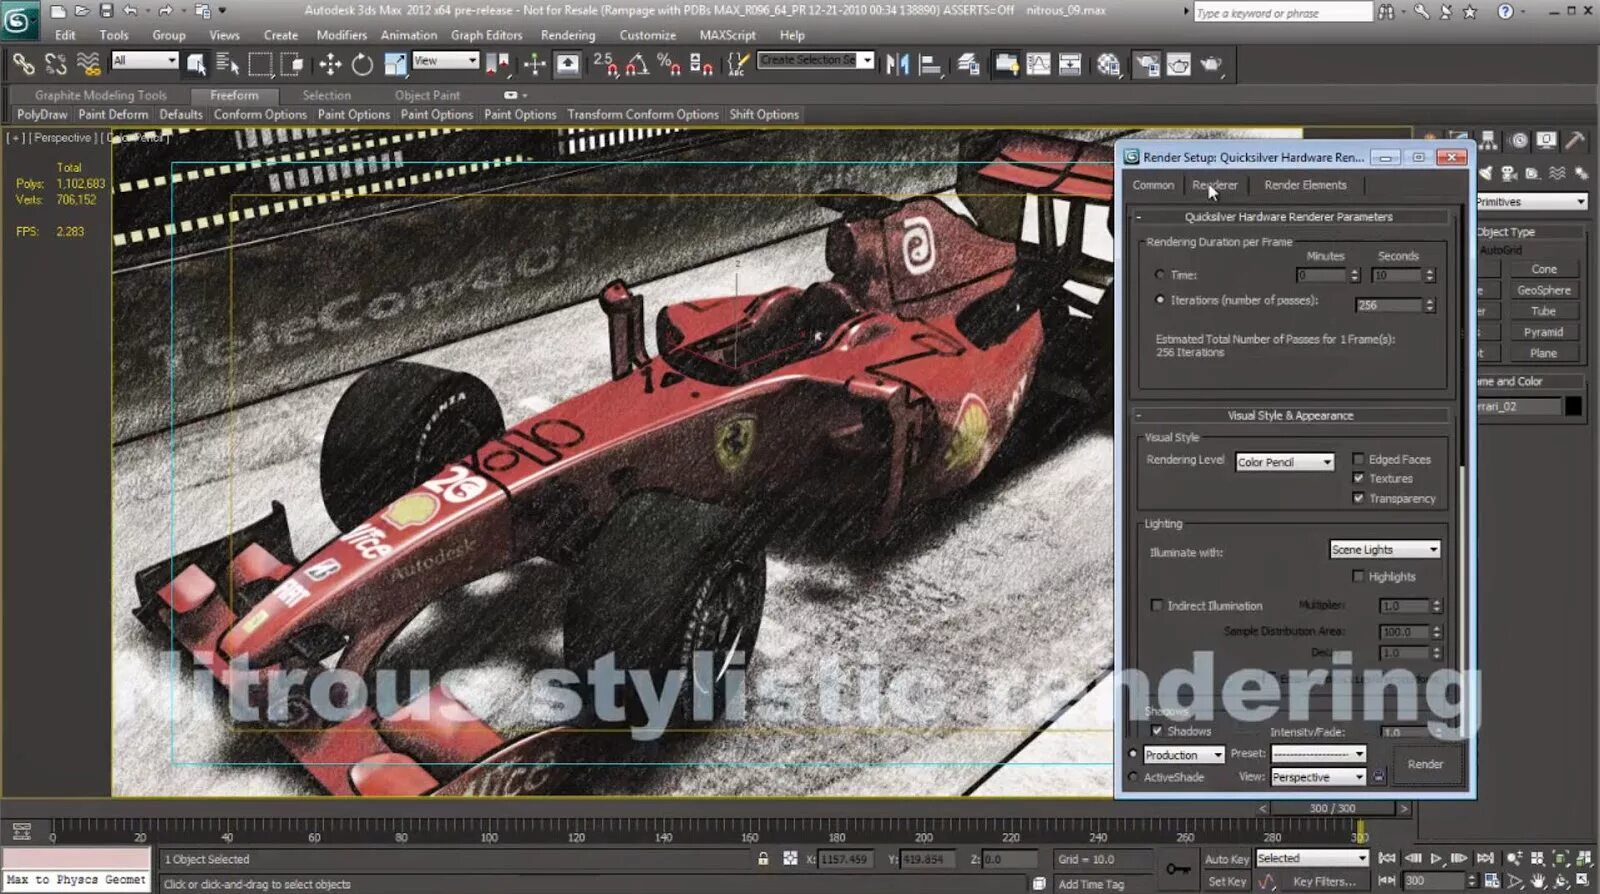Open the Modifiers menu
This screenshot has height=894, width=1600.
[x=342, y=35]
